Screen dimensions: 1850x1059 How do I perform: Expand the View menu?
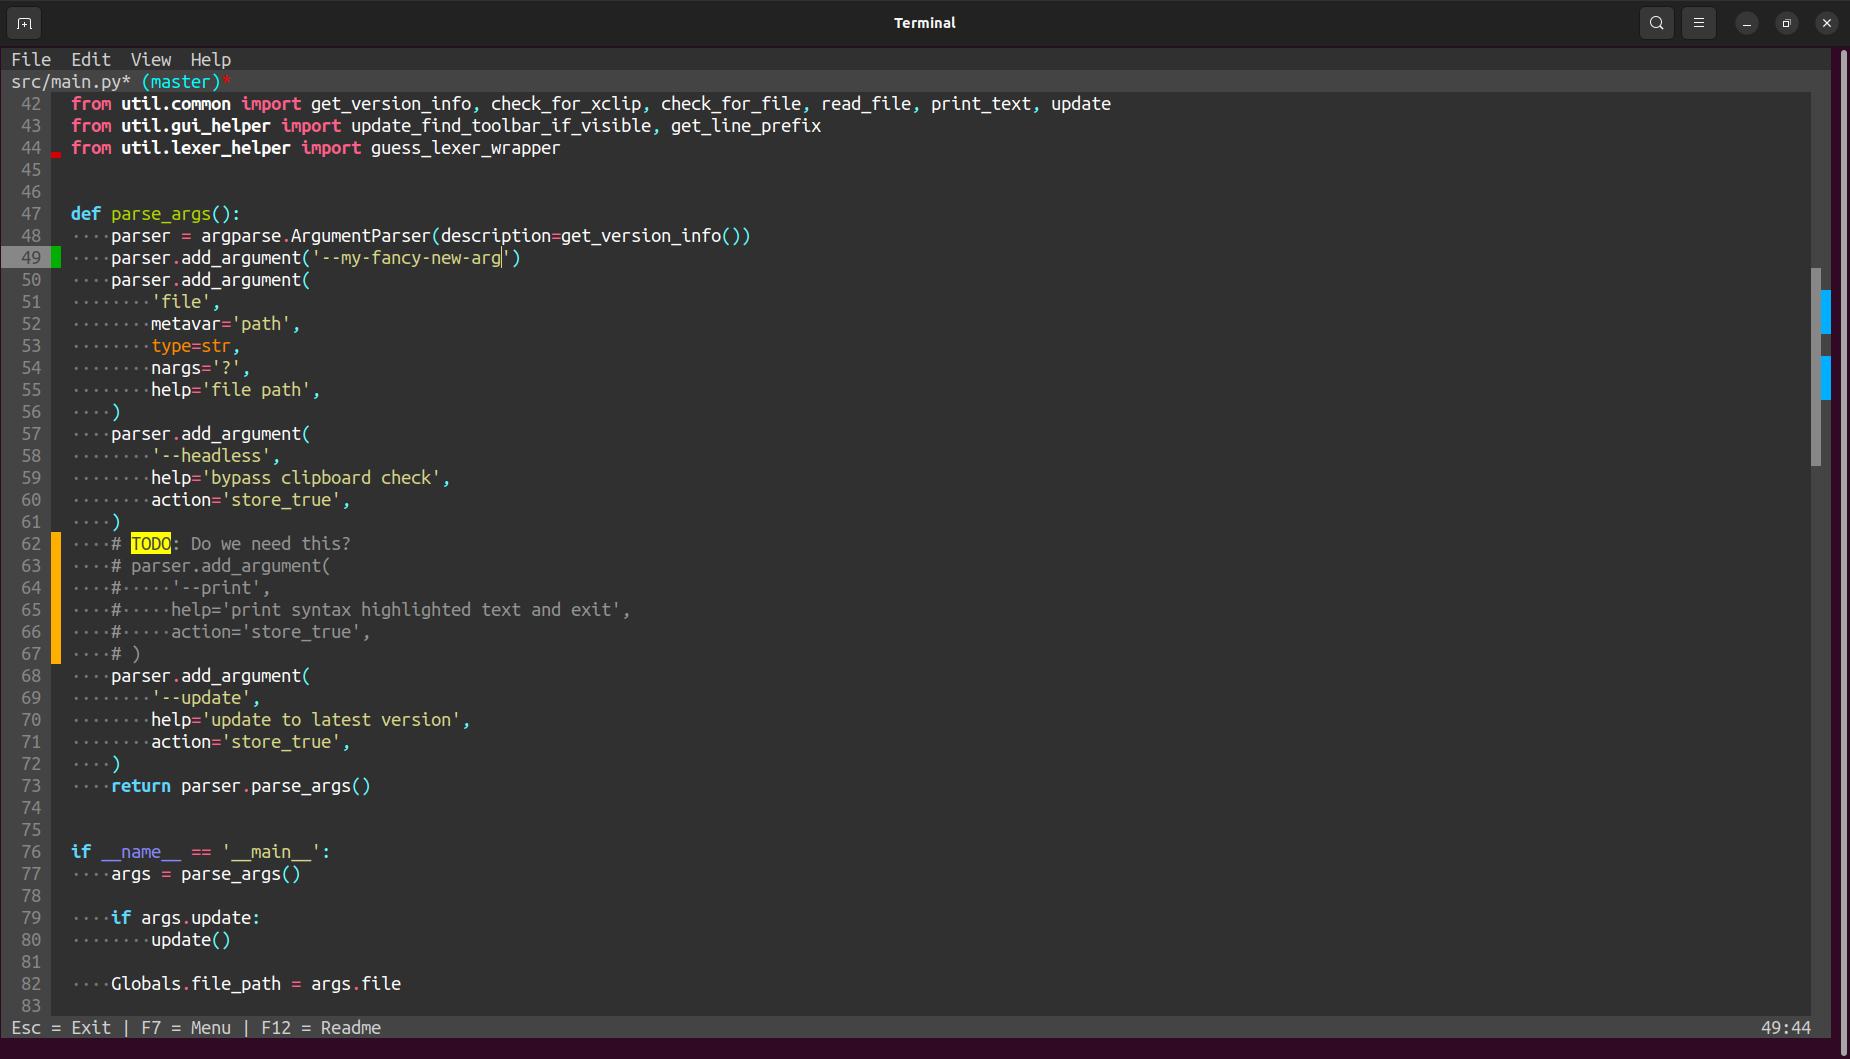click(151, 60)
